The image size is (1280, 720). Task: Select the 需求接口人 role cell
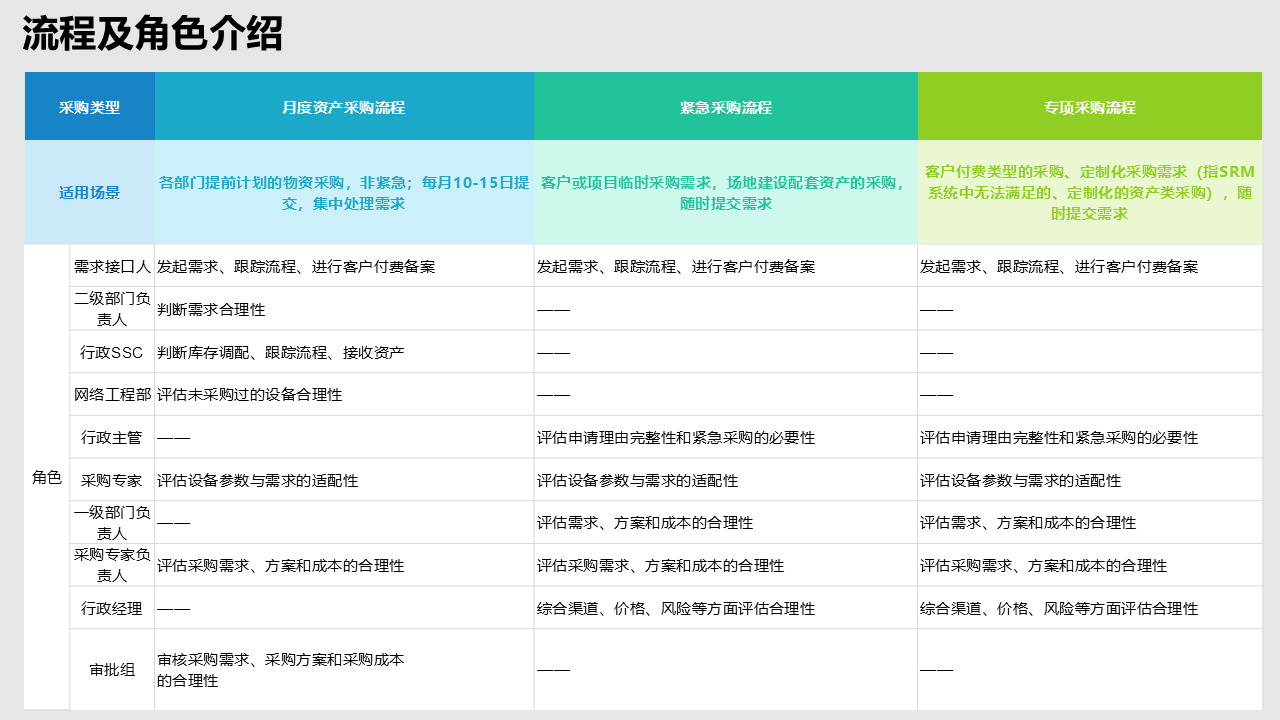[112, 267]
